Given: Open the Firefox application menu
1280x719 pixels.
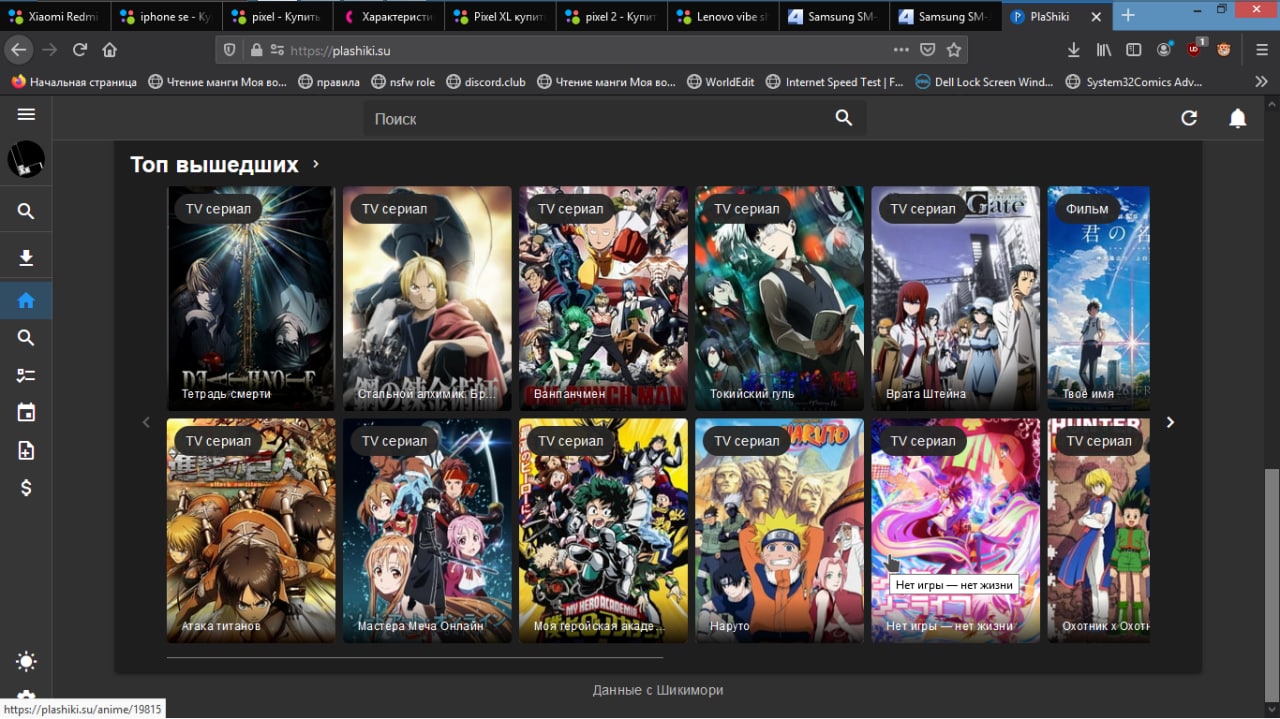Looking at the screenshot, I should click(x=1262, y=49).
